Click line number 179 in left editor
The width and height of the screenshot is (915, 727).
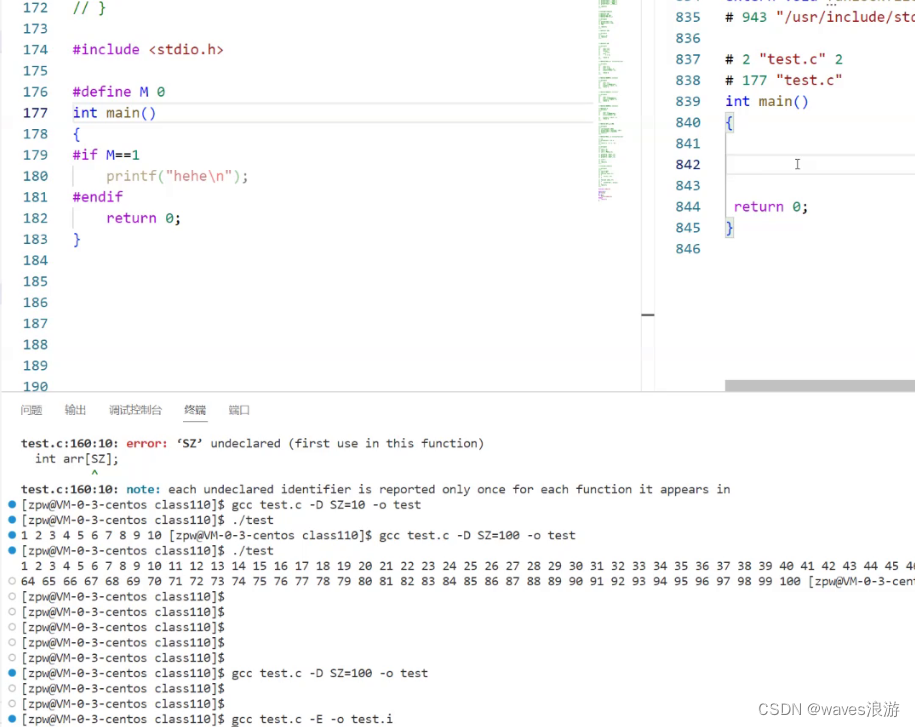(x=35, y=155)
